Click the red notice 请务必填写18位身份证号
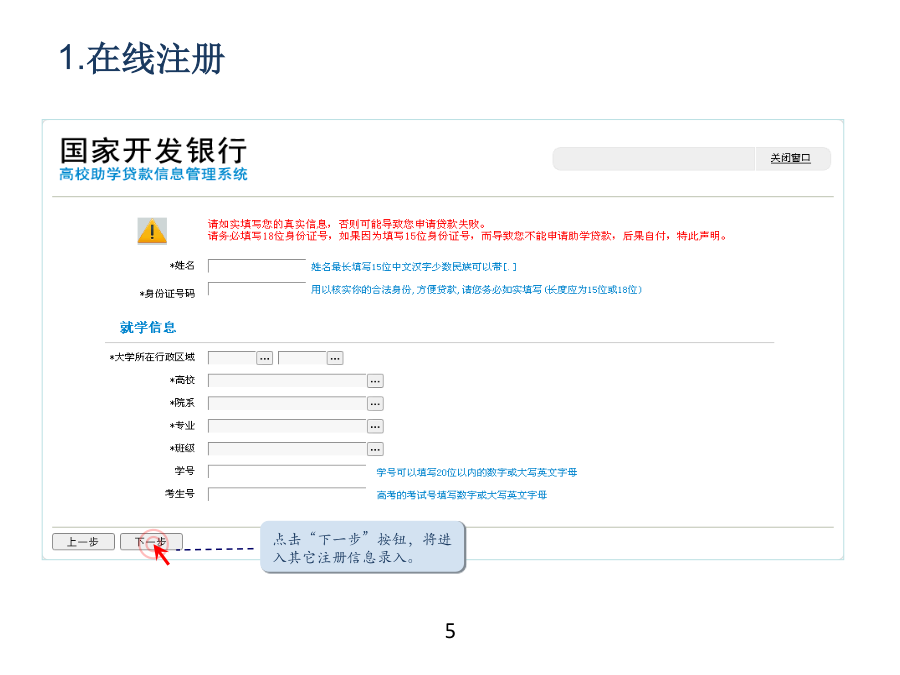 click(467, 236)
